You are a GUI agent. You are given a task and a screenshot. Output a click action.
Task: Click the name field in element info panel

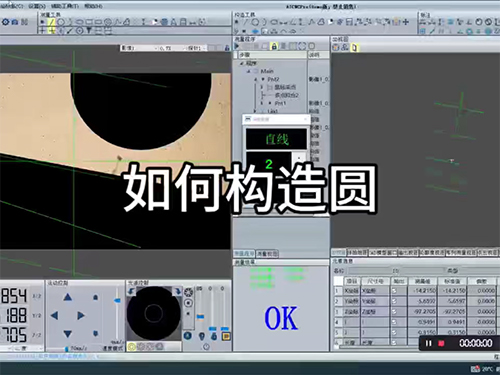tap(368, 271)
